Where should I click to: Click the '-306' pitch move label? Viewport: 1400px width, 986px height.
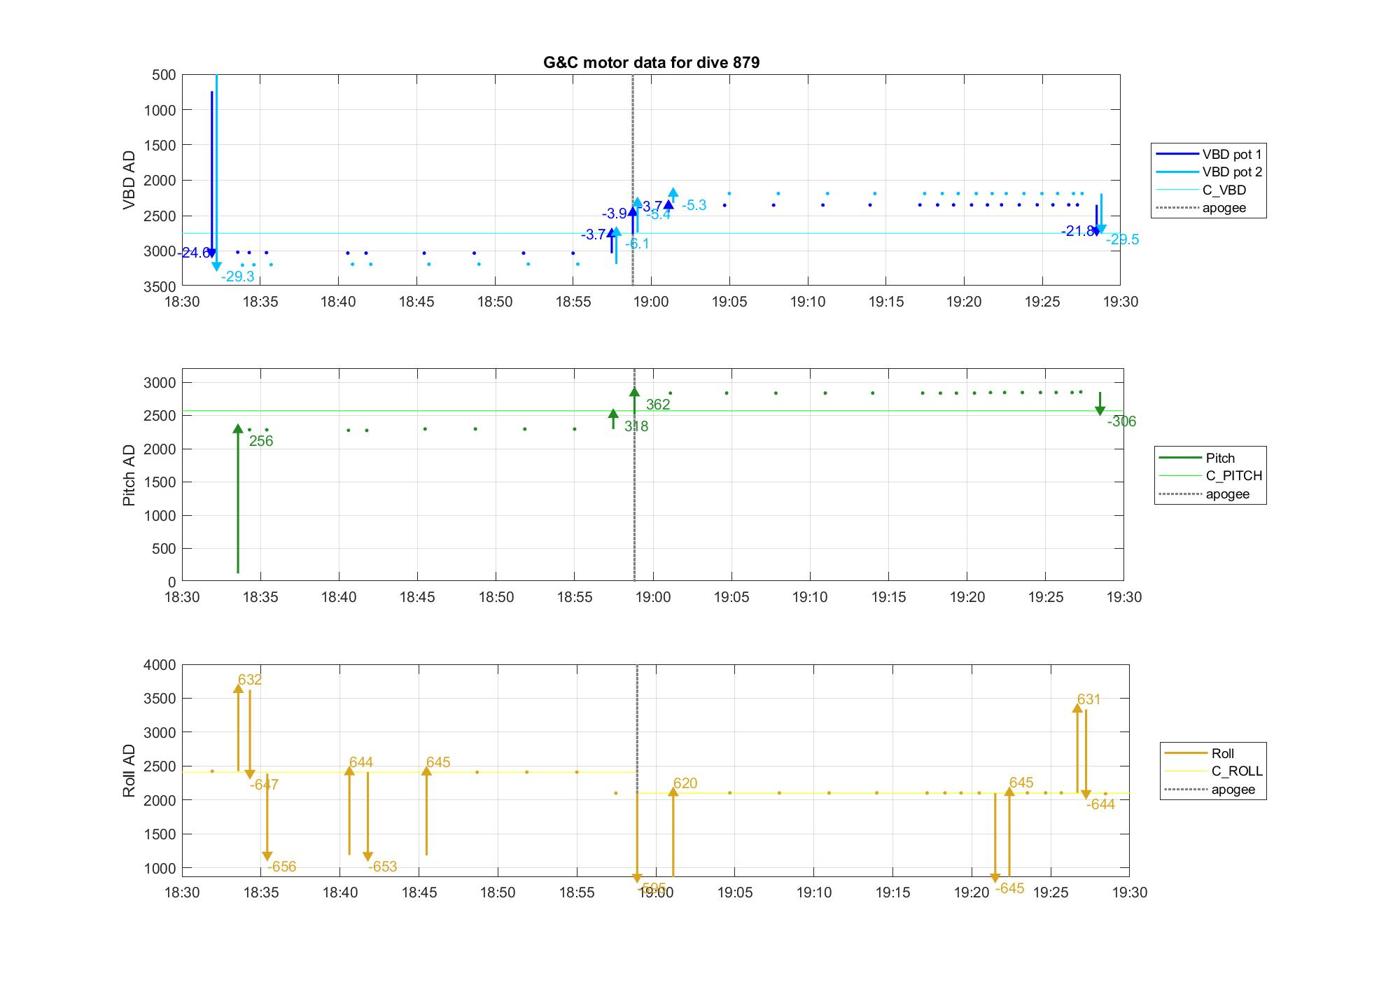(x=1121, y=421)
